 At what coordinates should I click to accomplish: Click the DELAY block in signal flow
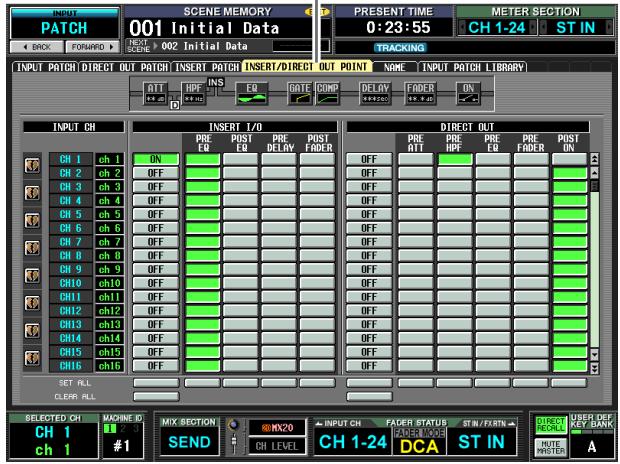click(375, 93)
